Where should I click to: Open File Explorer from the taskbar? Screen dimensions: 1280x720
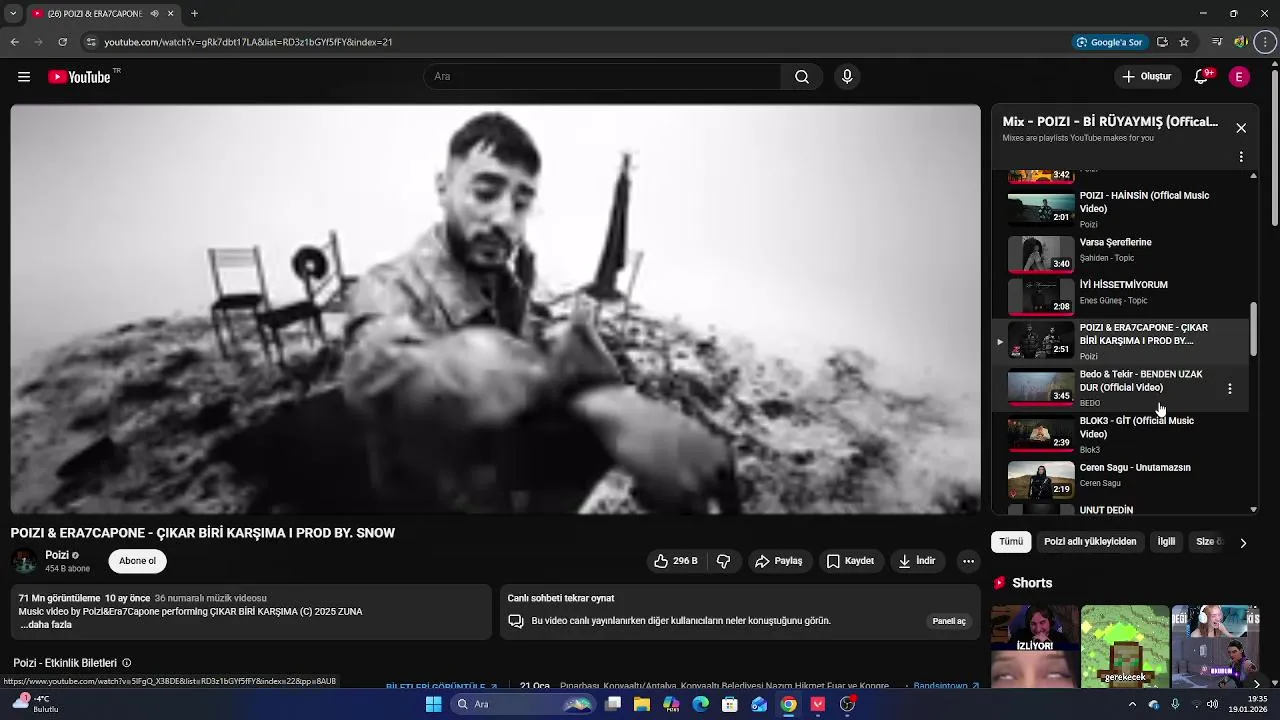coord(642,704)
